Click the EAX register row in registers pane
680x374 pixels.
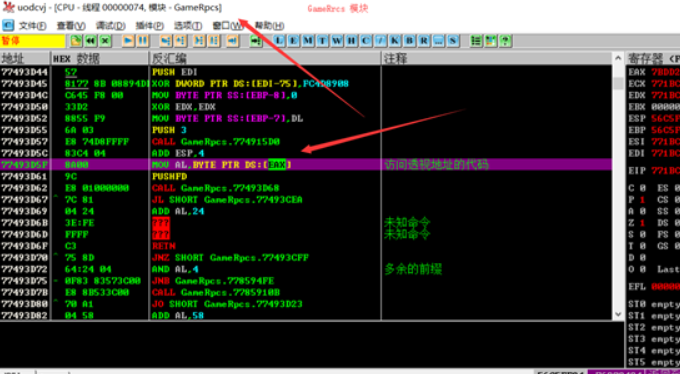pyautogui.click(x=654, y=72)
